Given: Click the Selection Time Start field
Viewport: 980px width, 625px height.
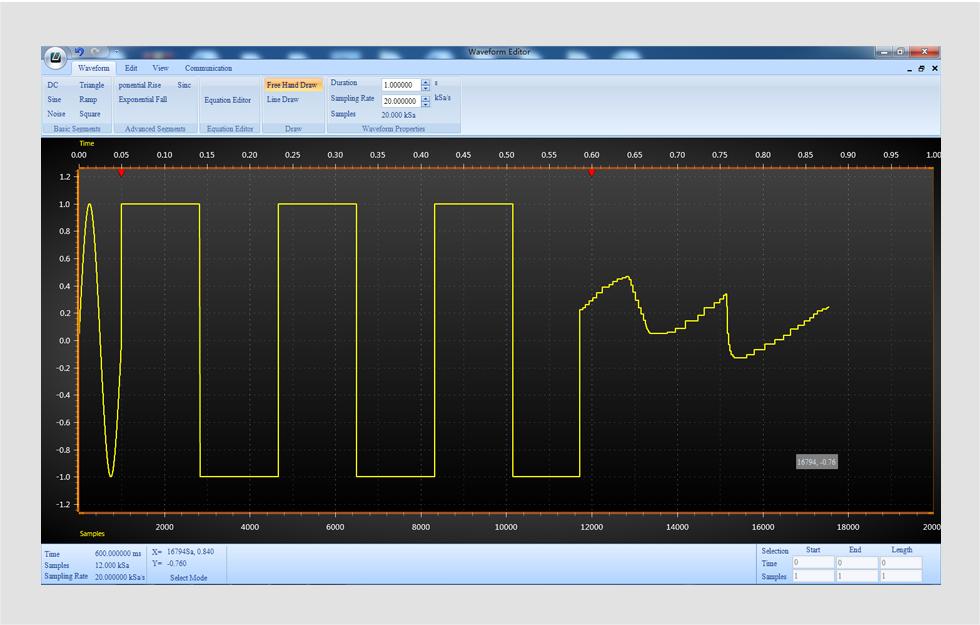Looking at the screenshot, I should pyautogui.click(x=813, y=563).
